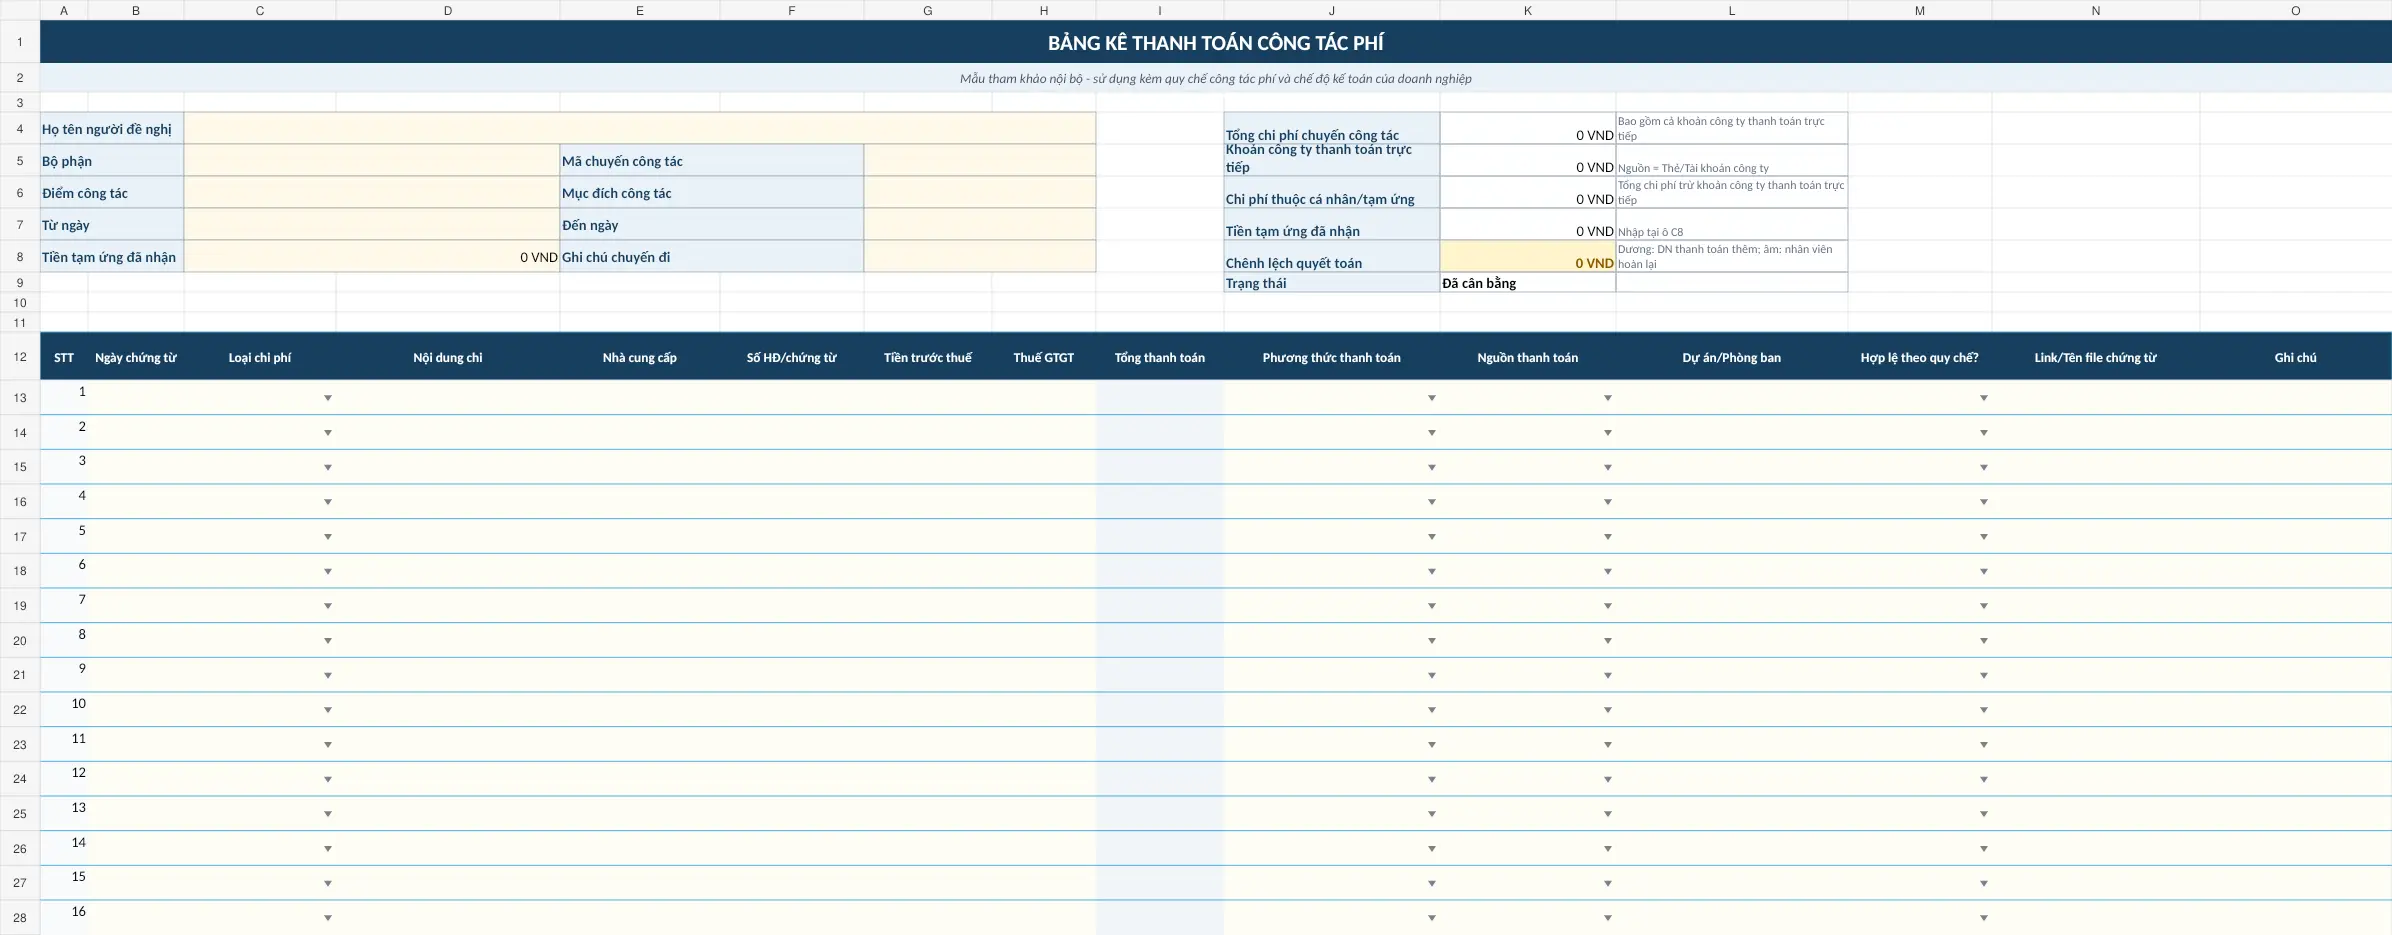This screenshot has width=2392, height=935.
Task: Open Phương thức thanh toán dropdown in row 13
Action: [1431, 398]
